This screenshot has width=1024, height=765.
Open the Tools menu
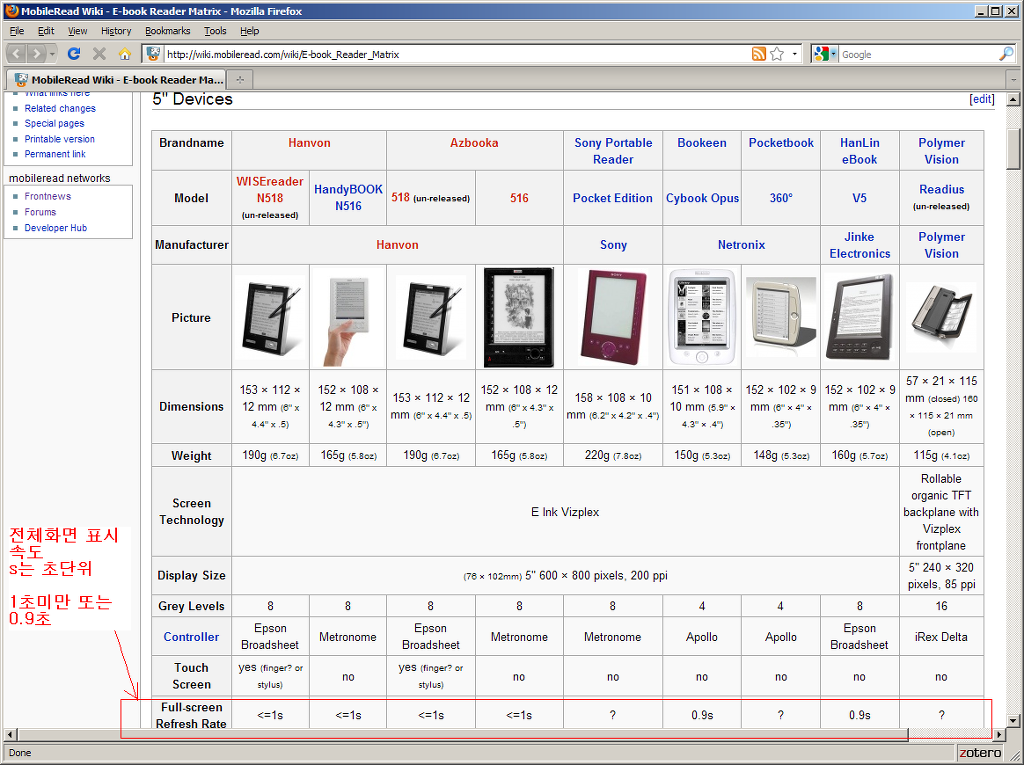pyautogui.click(x=215, y=31)
